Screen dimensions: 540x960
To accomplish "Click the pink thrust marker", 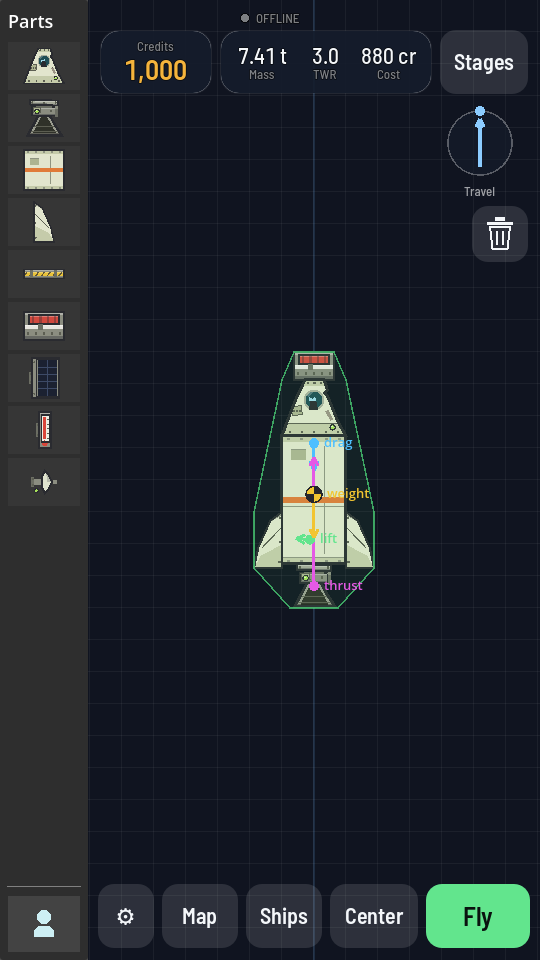I will click(x=313, y=586).
